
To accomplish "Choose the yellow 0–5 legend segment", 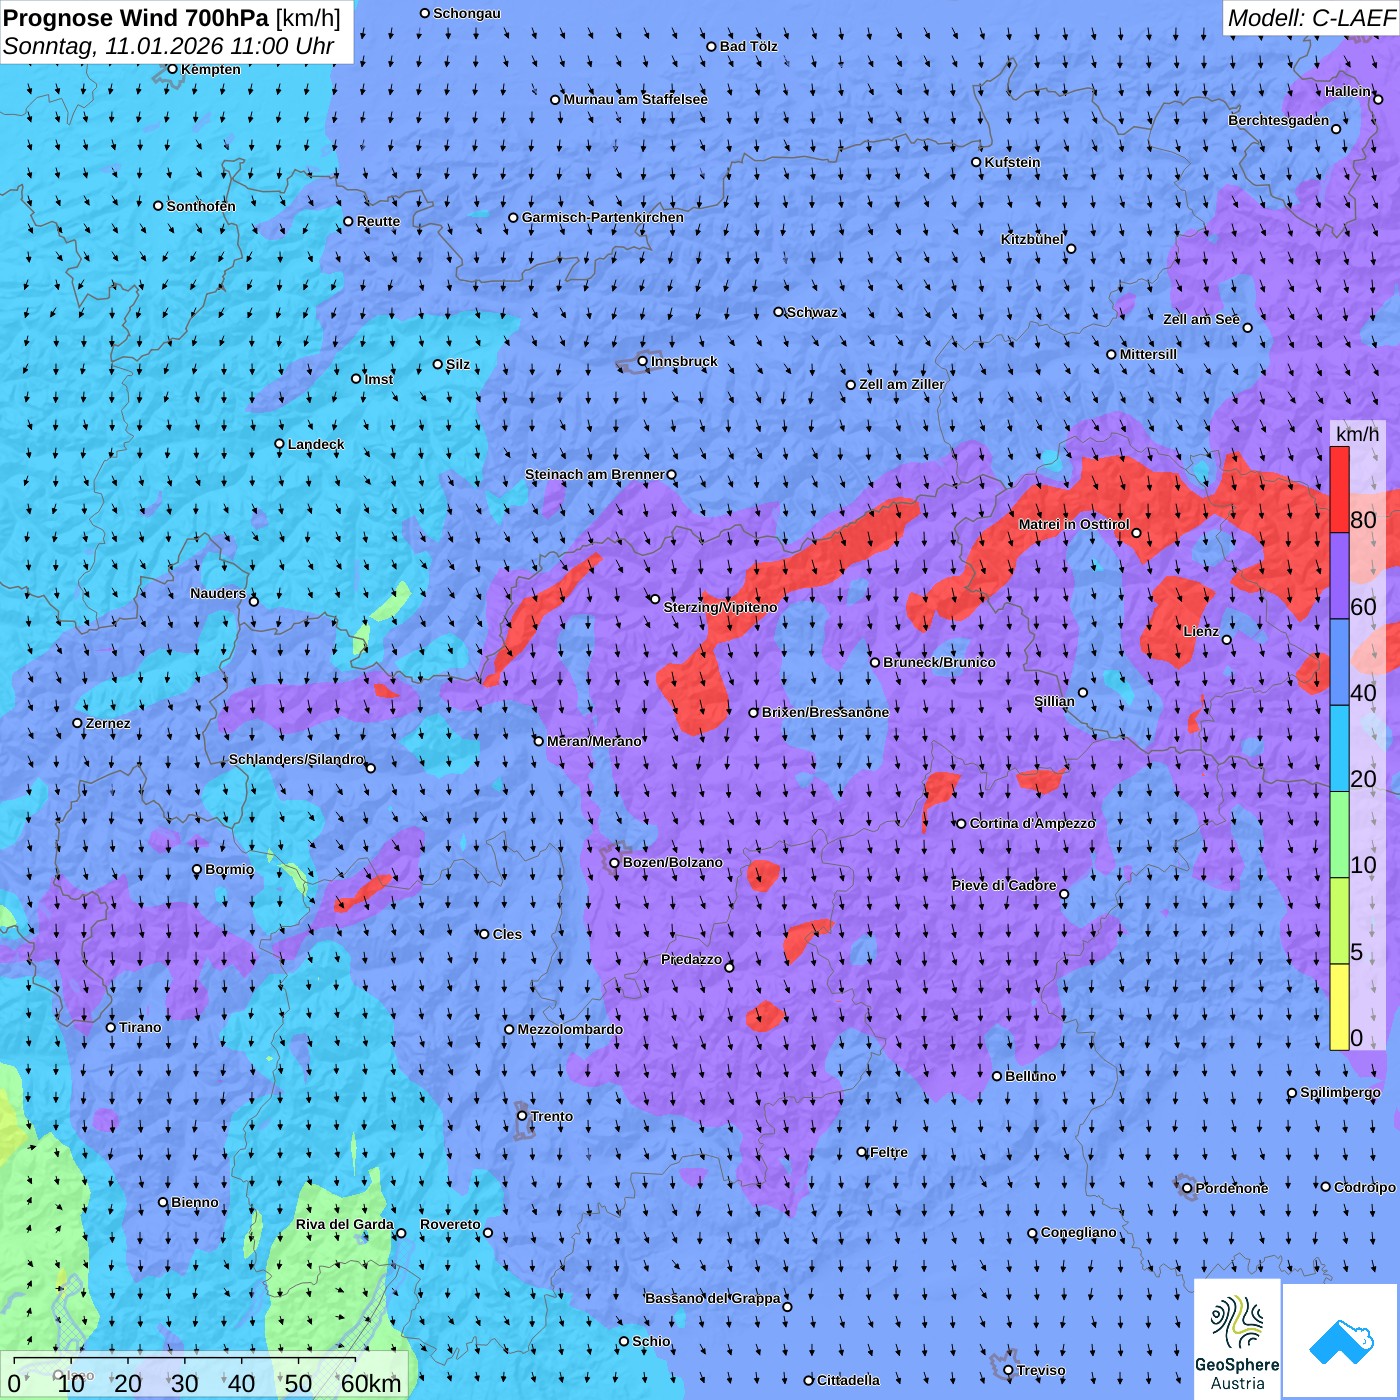I will point(1339,1007).
